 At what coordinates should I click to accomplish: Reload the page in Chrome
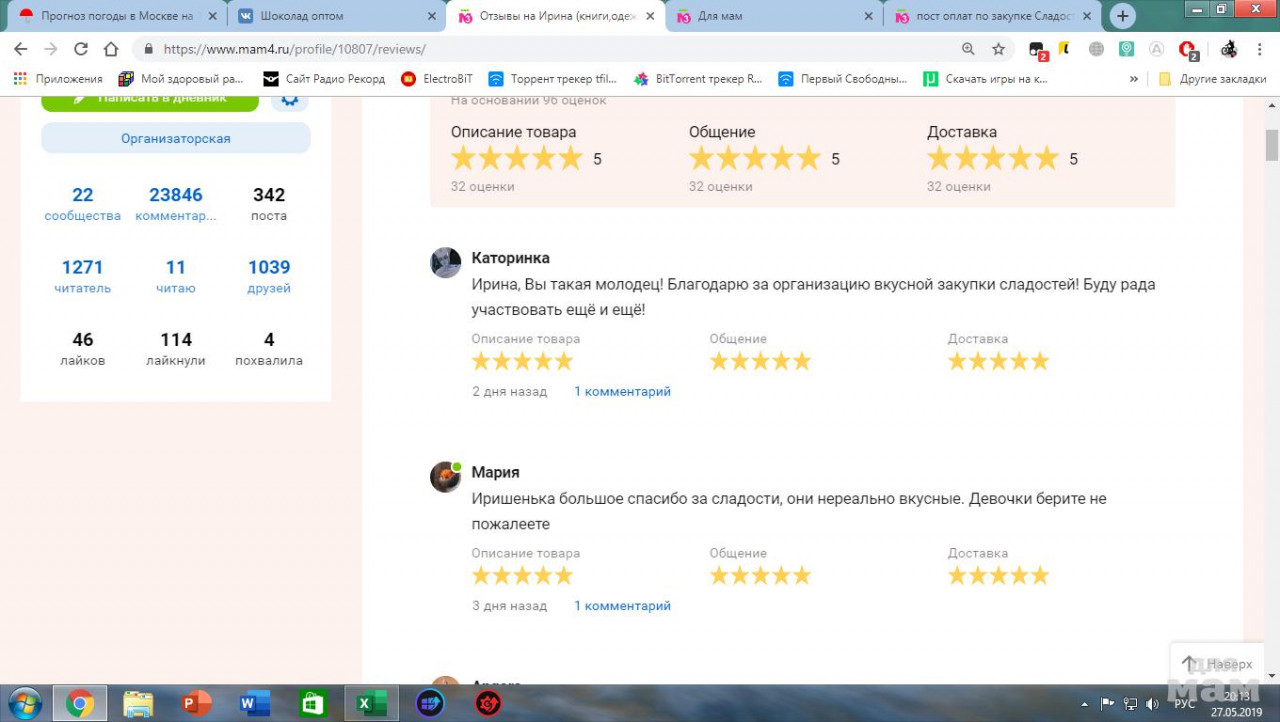pyautogui.click(x=81, y=49)
